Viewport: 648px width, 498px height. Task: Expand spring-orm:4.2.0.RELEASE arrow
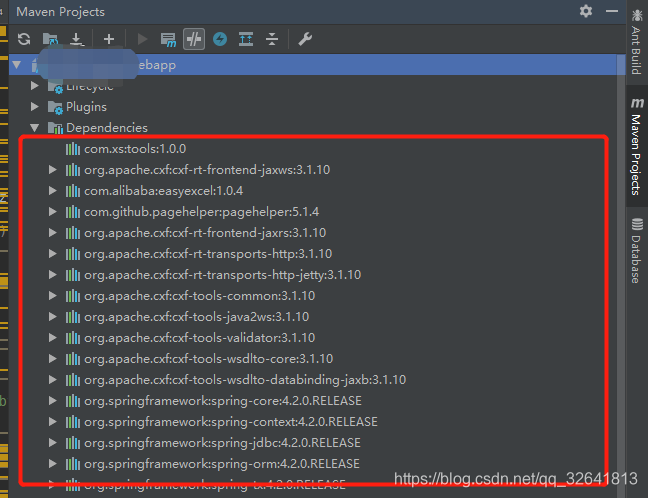coord(52,464)
